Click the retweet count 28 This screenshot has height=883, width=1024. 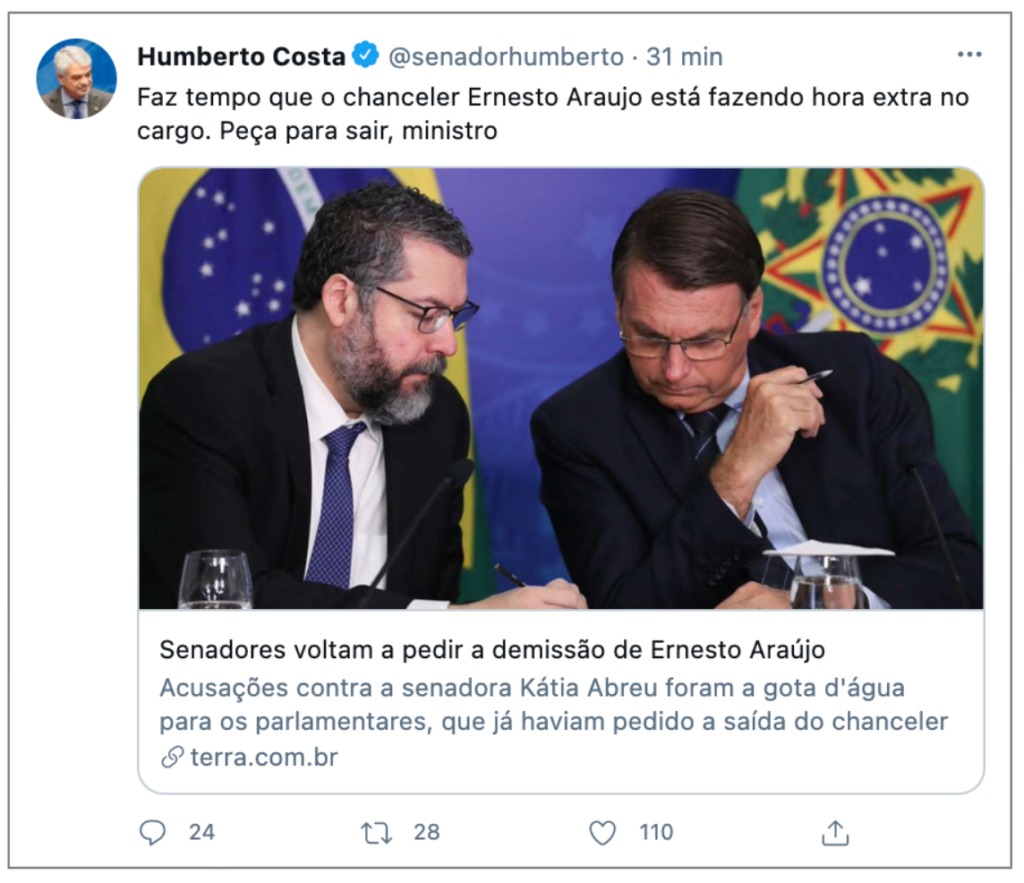click(x=426, y=833)
